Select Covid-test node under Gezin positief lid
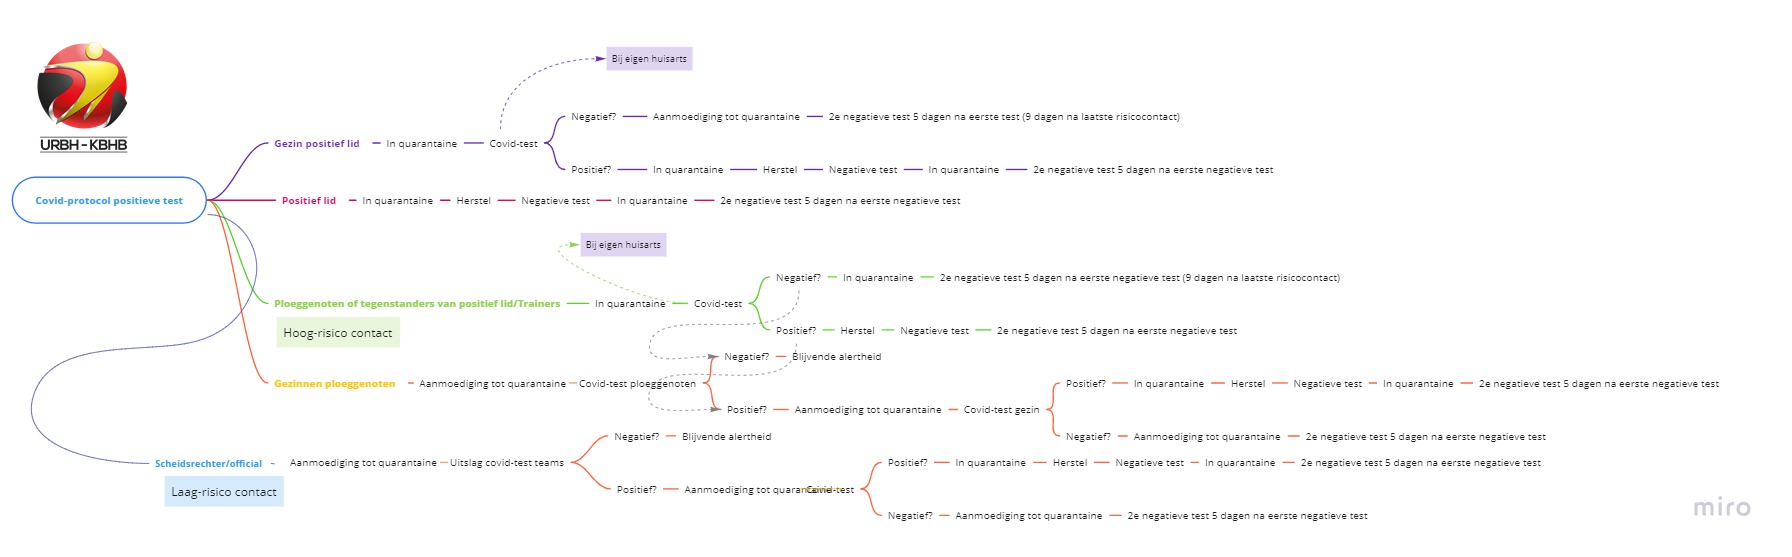The image size is (1792, 557). coord(513,144)
